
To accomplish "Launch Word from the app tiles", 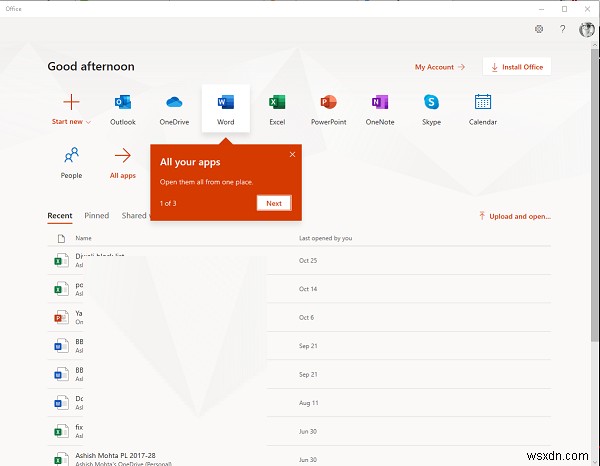I will (x=226, y=109).
